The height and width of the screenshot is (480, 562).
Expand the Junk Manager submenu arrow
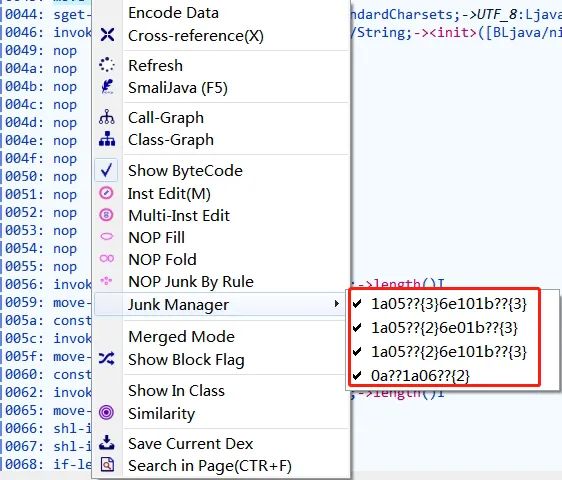[336, 304]
